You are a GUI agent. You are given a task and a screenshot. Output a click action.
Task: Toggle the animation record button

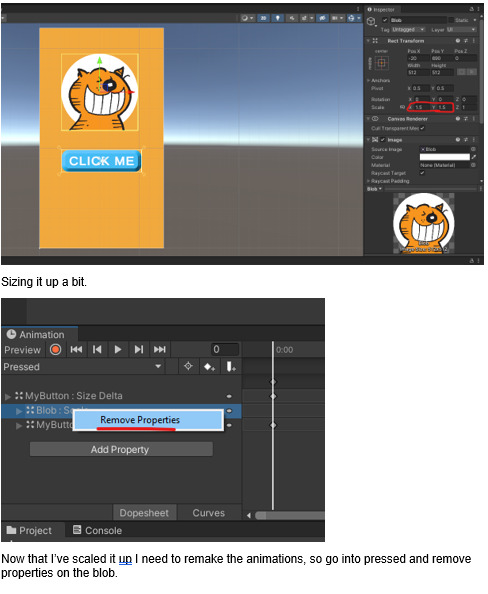coord(56,349)
